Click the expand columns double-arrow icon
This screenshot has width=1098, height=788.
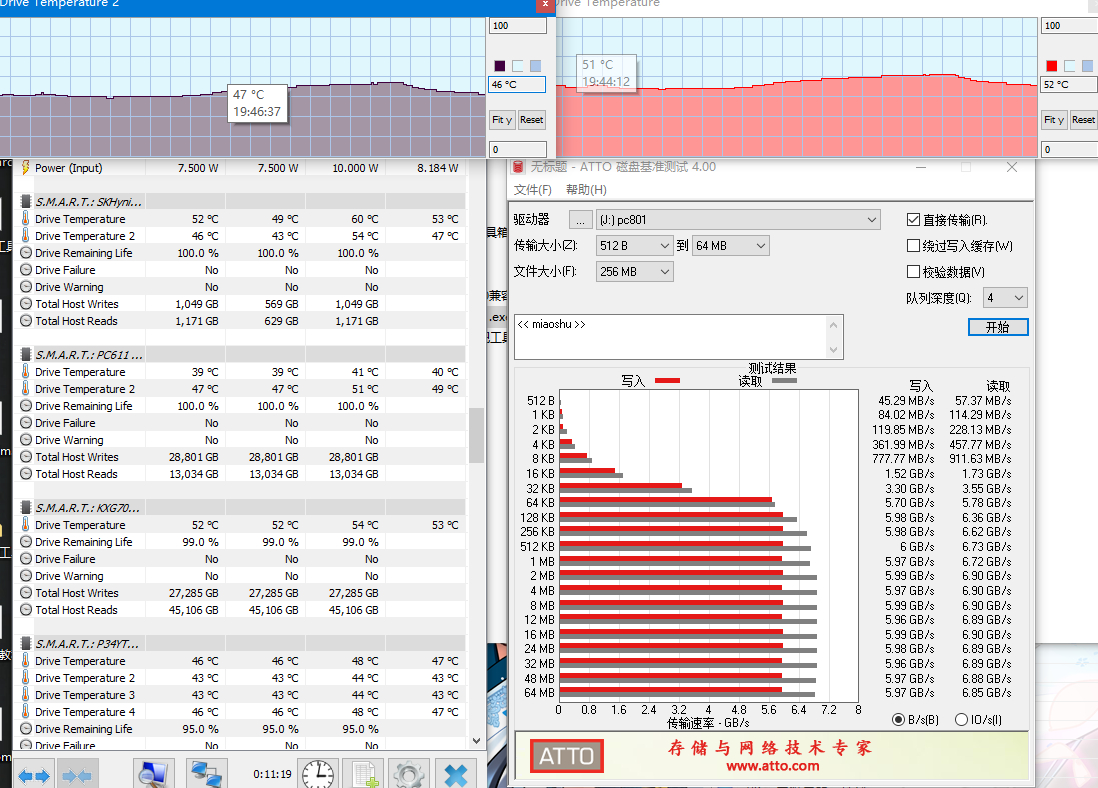34,775
